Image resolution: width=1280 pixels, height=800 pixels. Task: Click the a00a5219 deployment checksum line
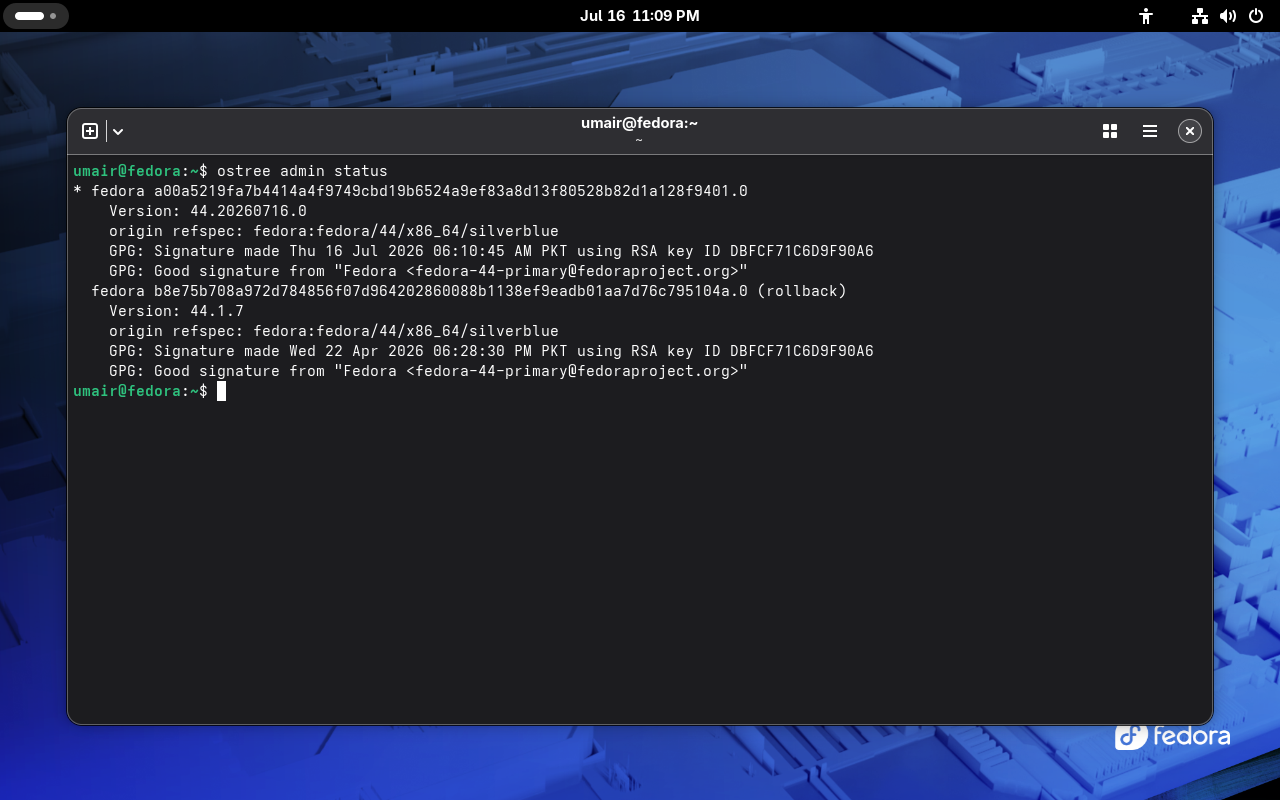pyautogui.click(x=410, y=191)
